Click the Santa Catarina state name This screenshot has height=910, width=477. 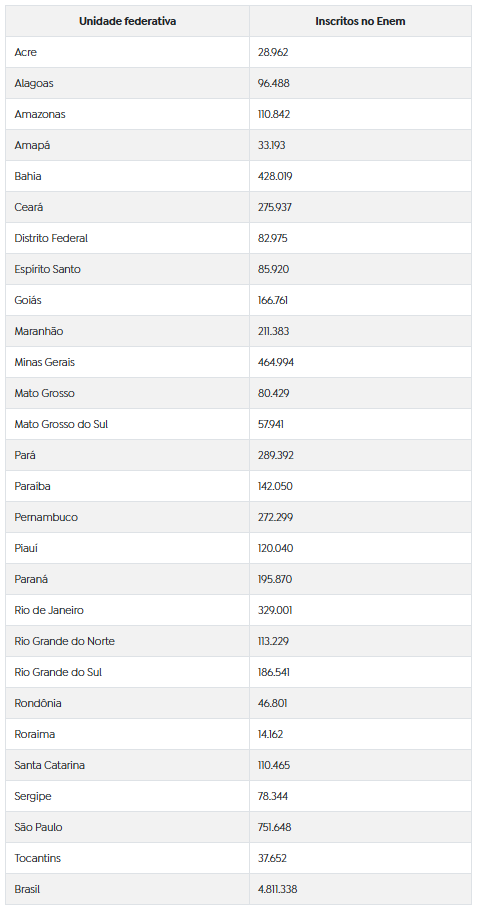point(49,765)
